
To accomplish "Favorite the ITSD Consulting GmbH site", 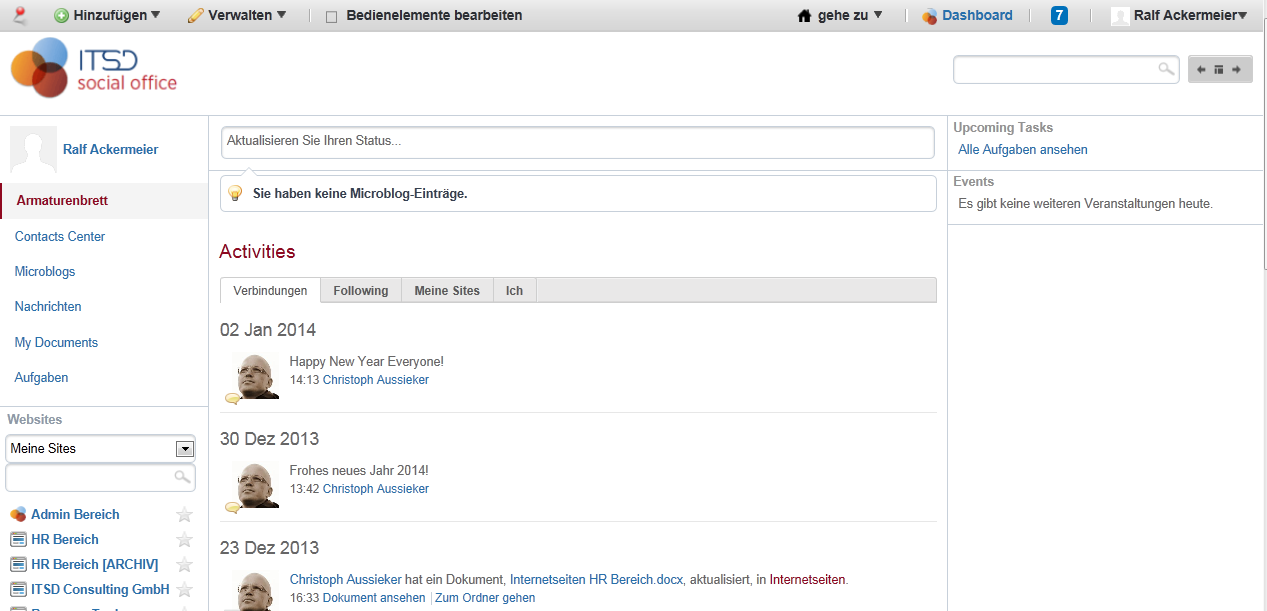I will coord(184,590).
